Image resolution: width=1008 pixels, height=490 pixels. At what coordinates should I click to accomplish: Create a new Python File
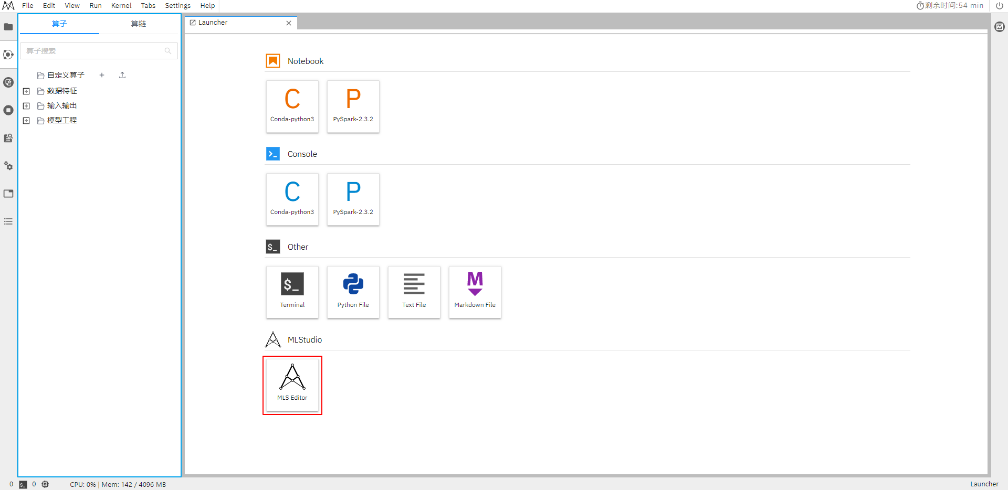(353, 292)
